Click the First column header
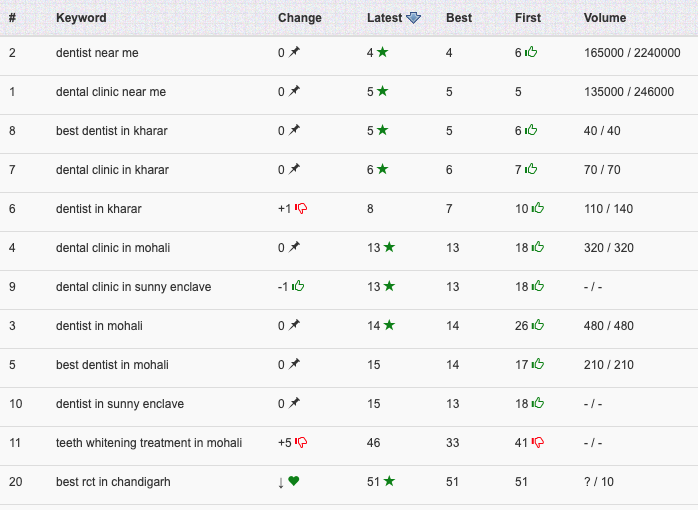698x510 pixels. [528, 18]
